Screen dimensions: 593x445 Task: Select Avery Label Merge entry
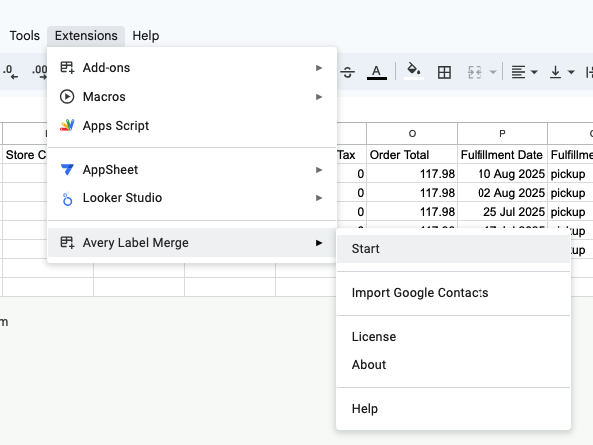(192, 242)
